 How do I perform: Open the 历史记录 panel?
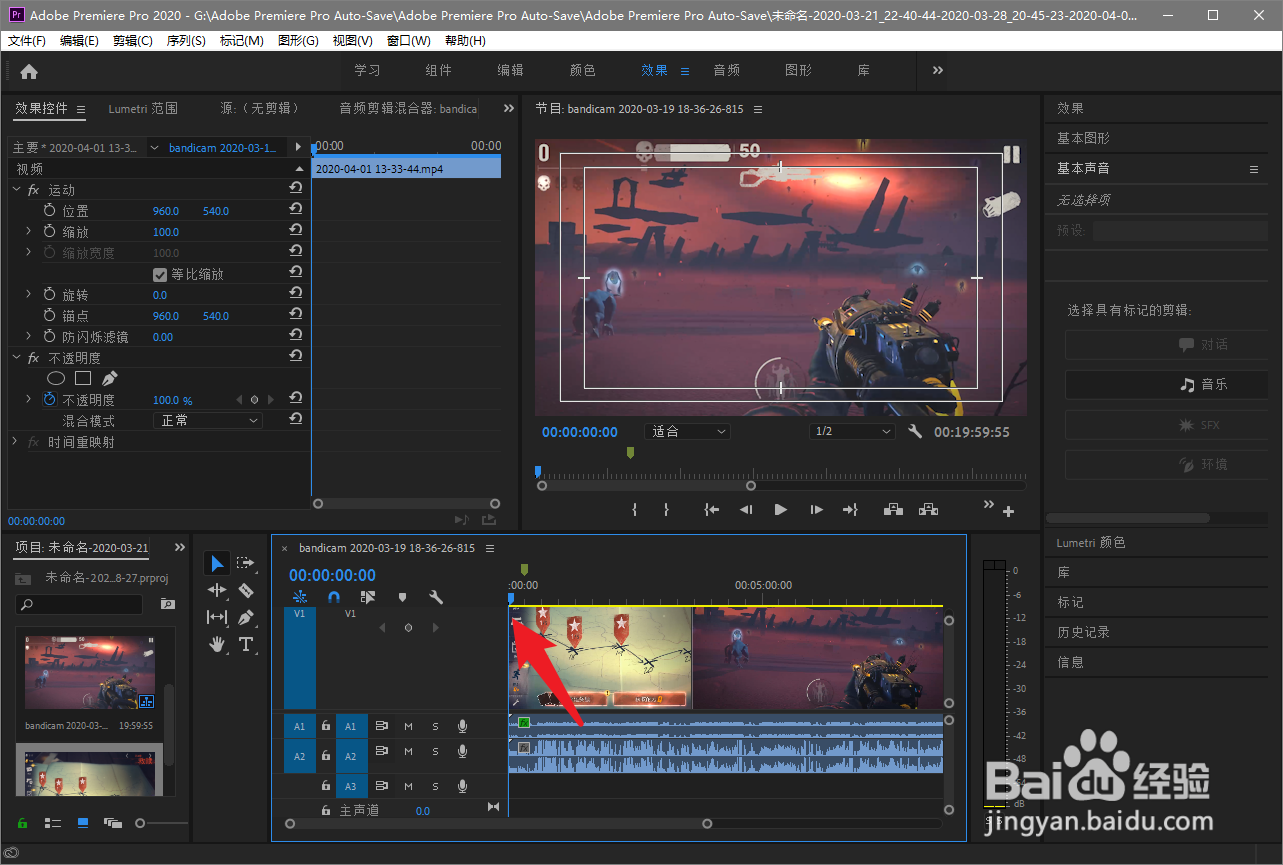pyautogui.click(x=1083, y=632)
